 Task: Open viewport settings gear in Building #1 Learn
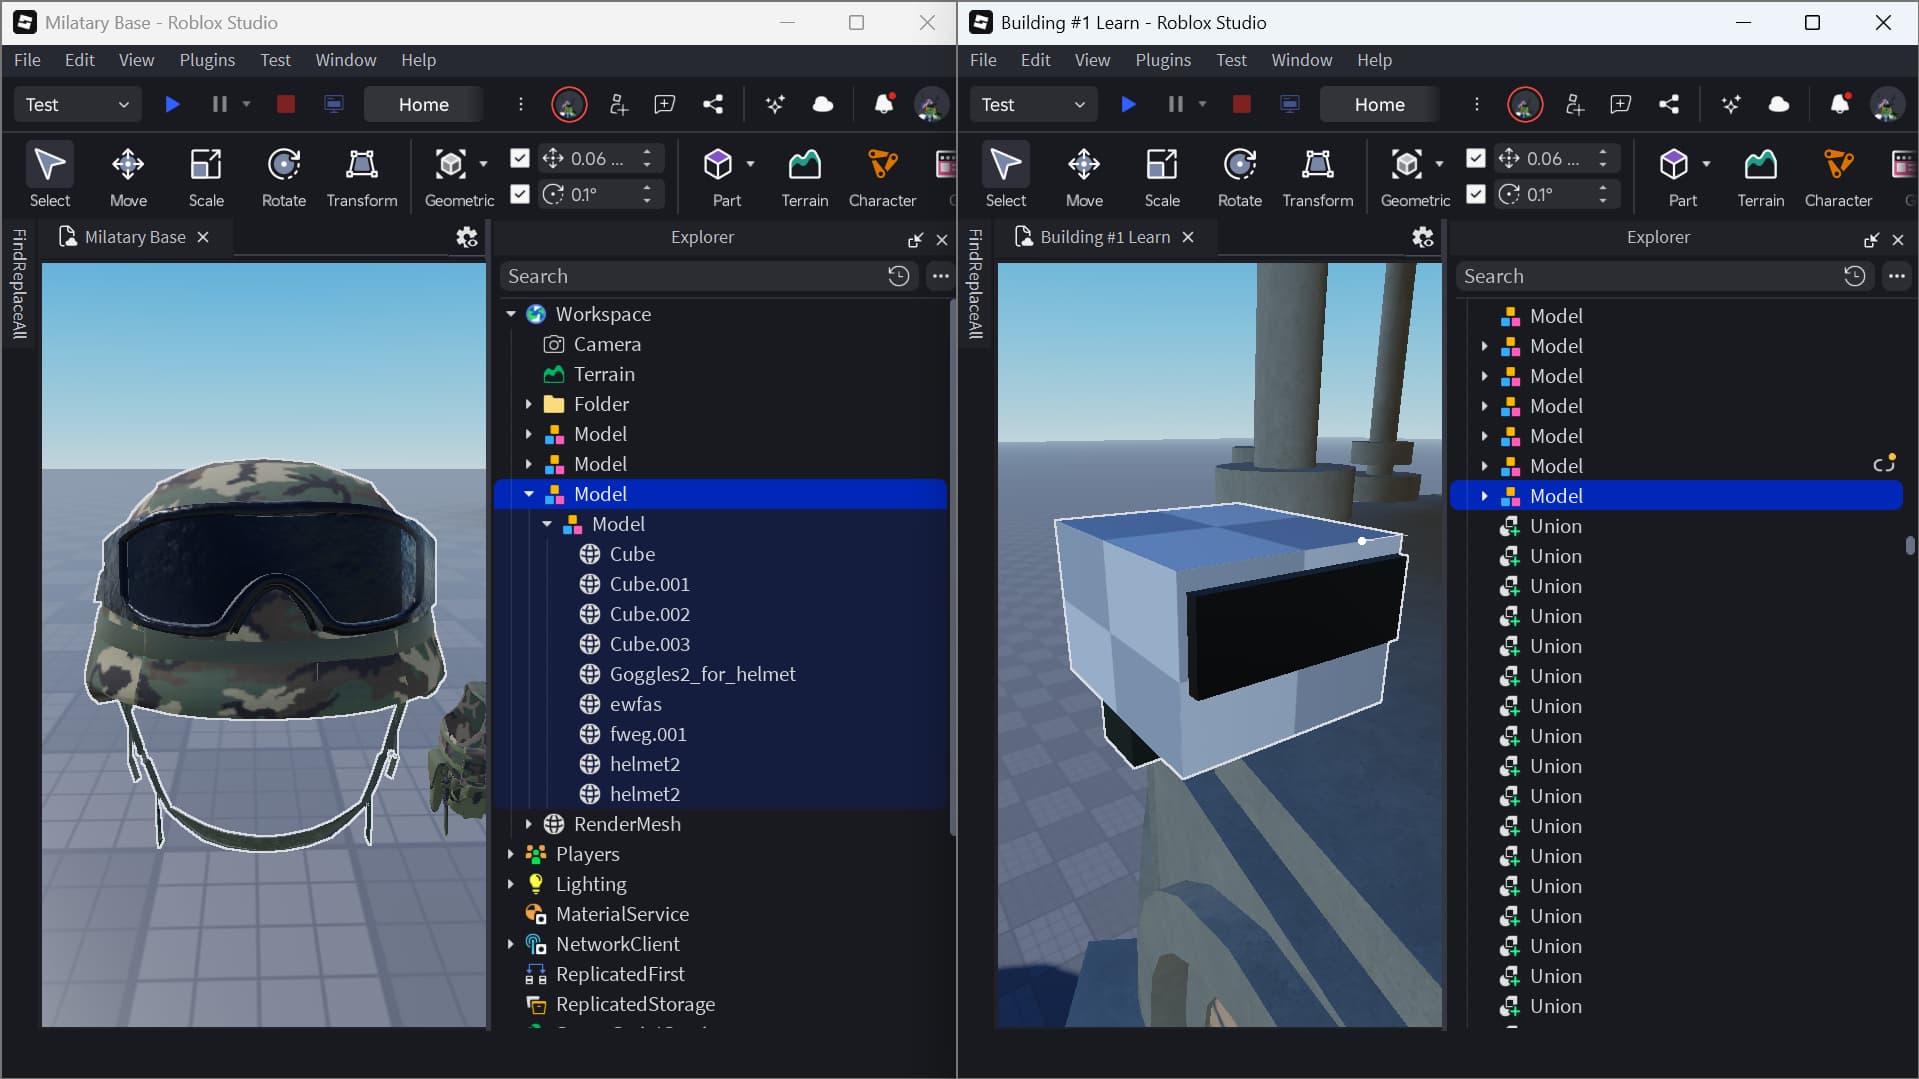point(1422,237)
